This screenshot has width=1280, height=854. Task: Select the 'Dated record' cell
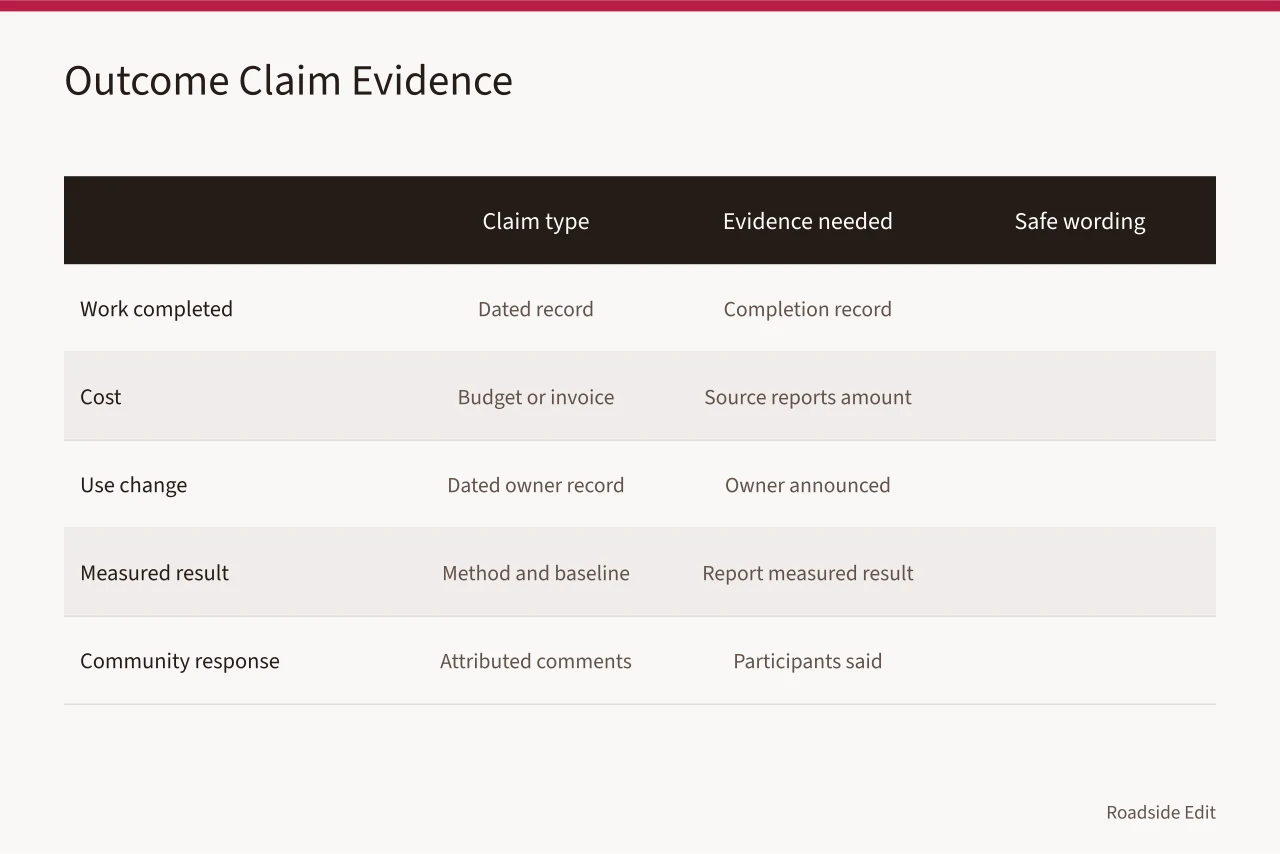(x=536, y=309)
